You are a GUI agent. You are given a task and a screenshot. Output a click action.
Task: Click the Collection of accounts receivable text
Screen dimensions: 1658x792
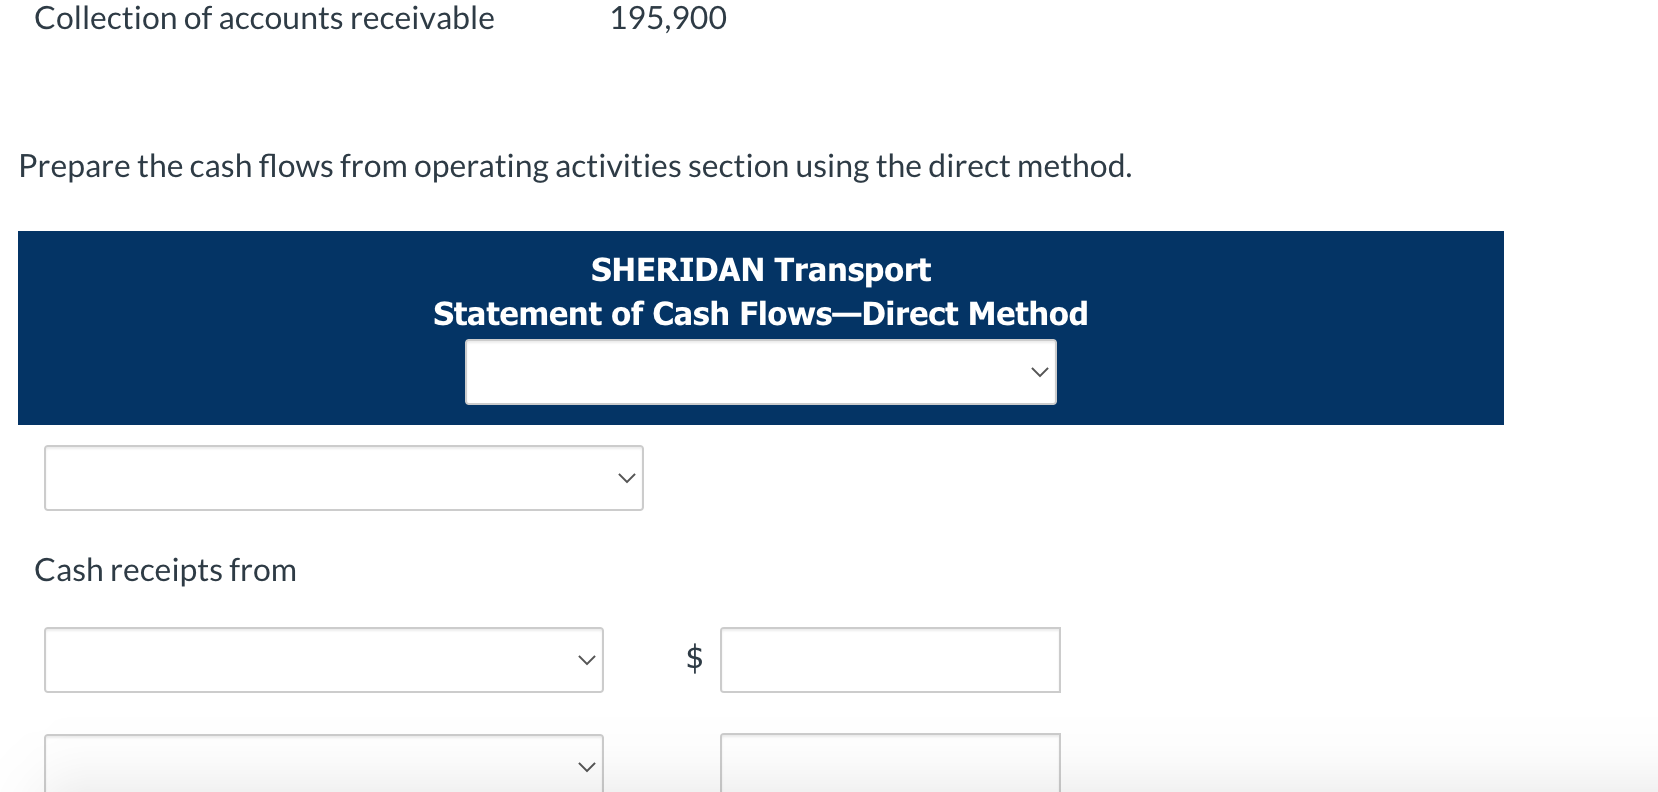(x=264, y=18)
